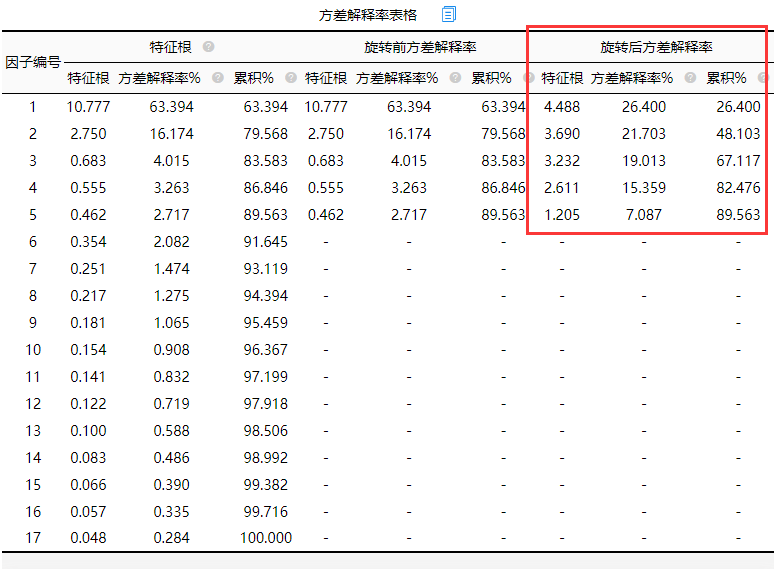The width and height of the screenshot is (774, 569).
Task: Select cumulative value 93.119
Action: click(x=266, y=269)
